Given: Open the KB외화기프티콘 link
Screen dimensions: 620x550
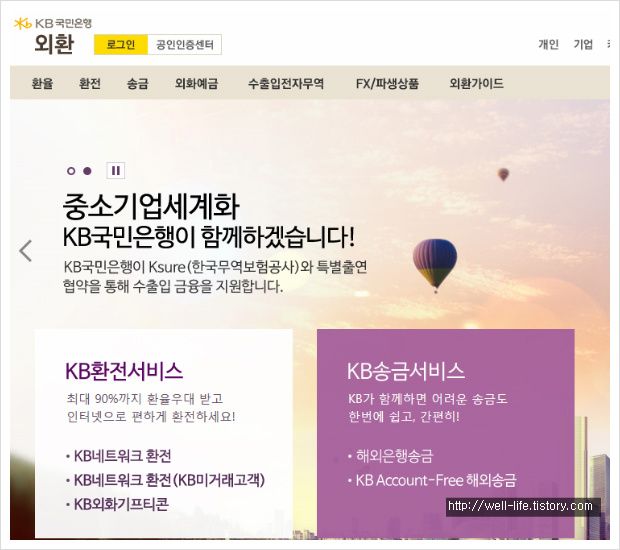Looking at the screenshot, I should [121, 504].
